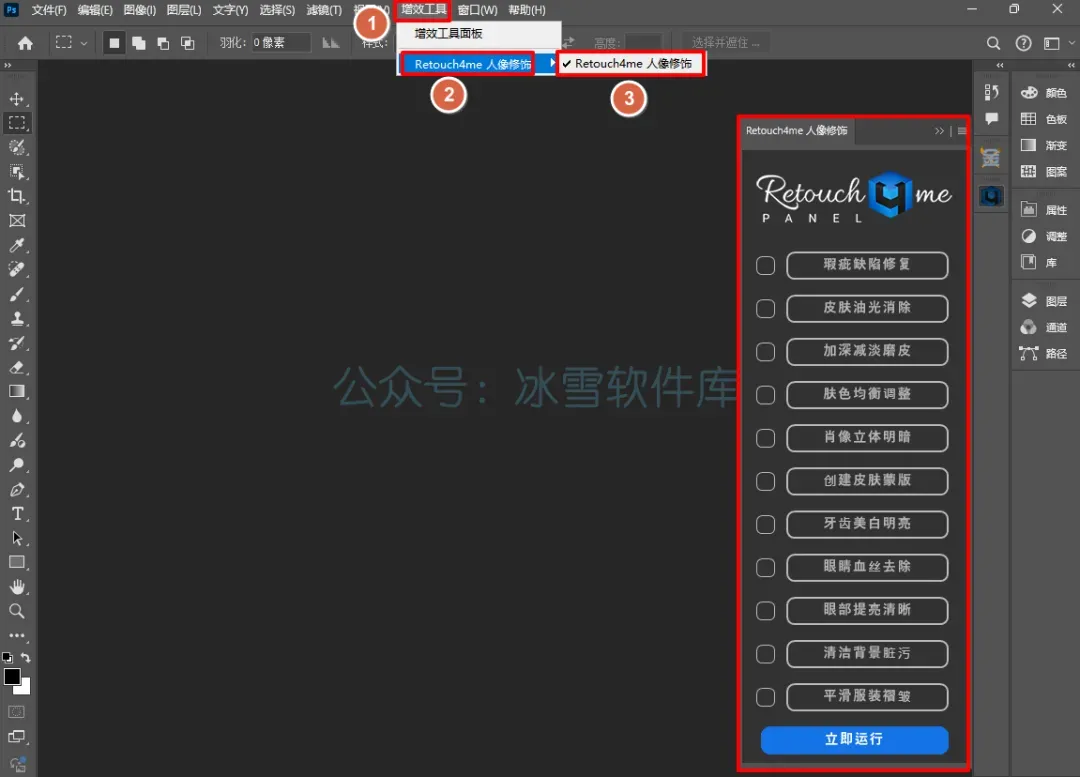Select the Frame tool
Viewport: 1080px width, 777px height.
(x=17, y=220)
